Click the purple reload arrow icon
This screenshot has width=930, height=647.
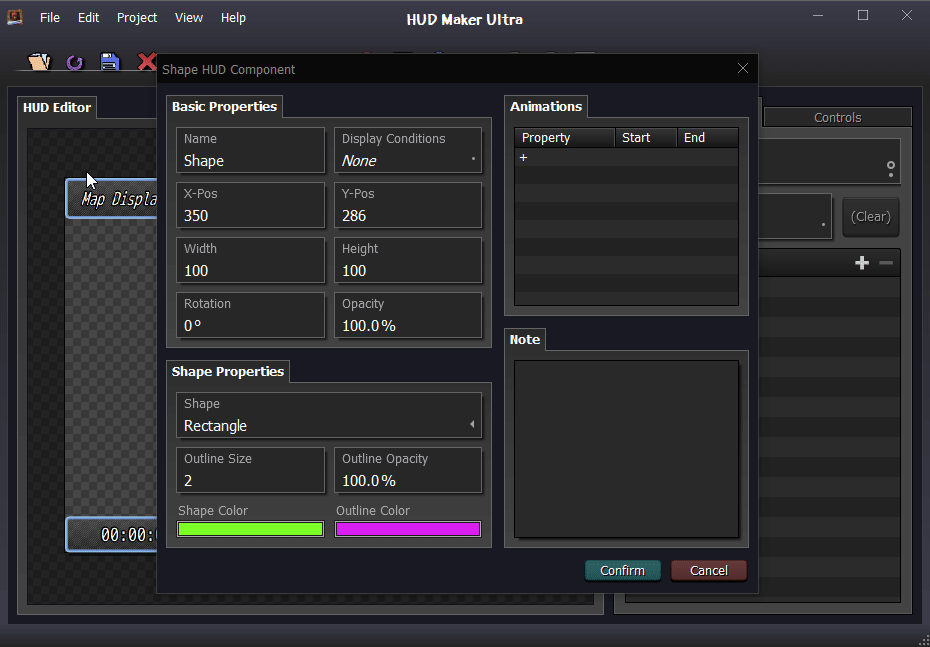point(75,62)
